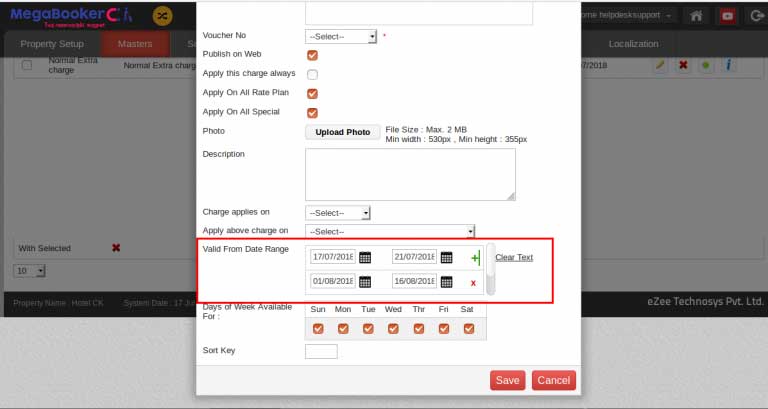Click Cancel button
Viewport: 768px width, 409px height.
pyautogui.click(x=553, y=380)
